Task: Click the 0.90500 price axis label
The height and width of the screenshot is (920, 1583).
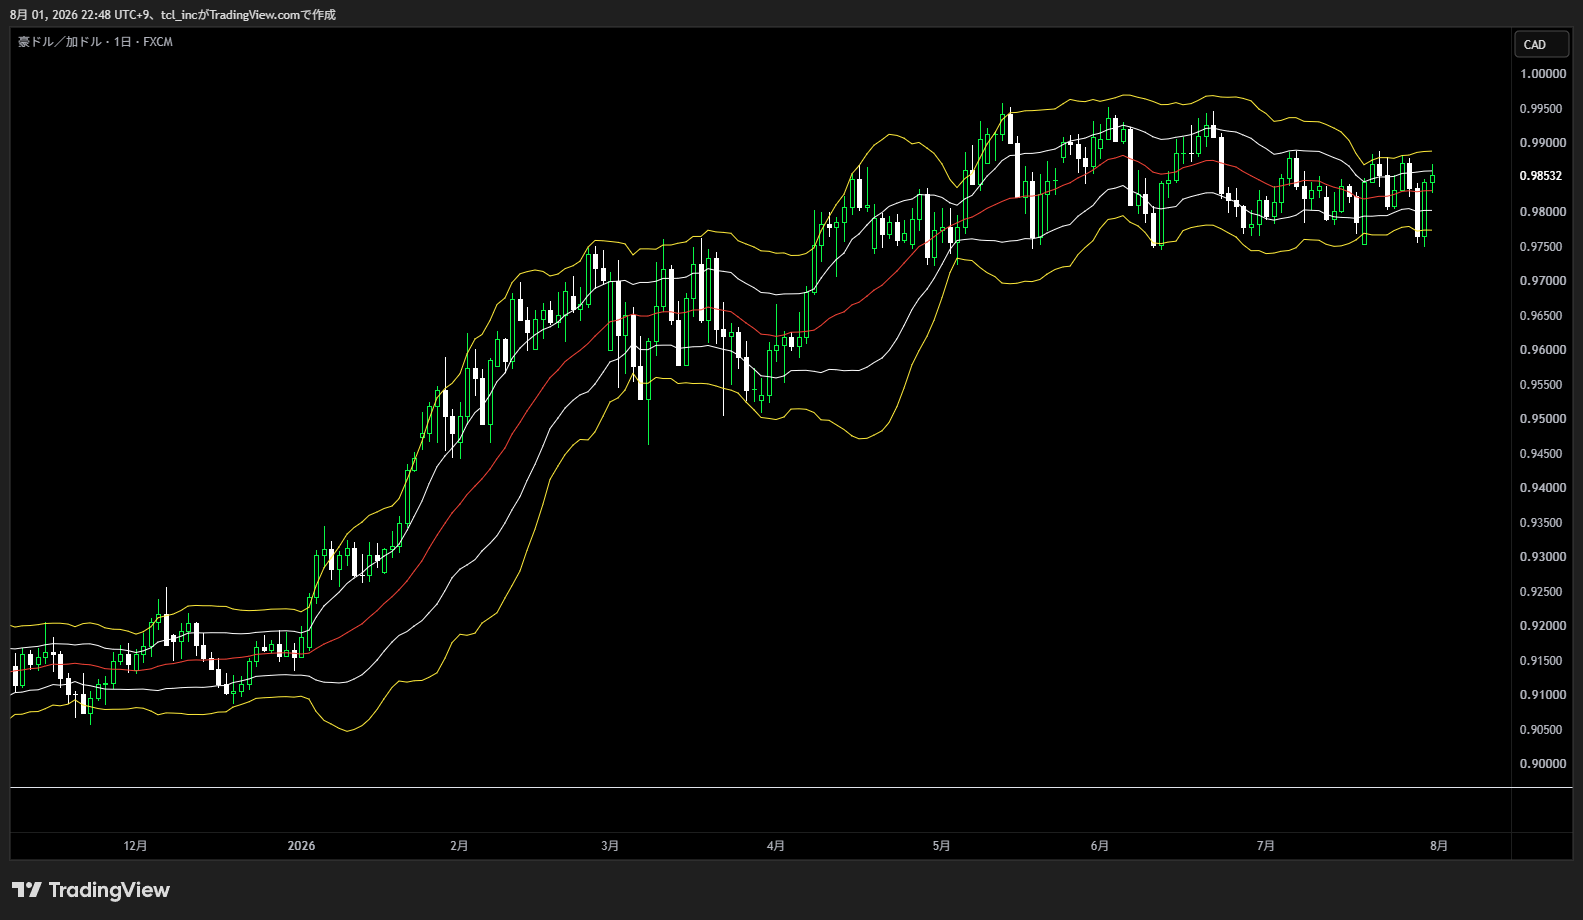Action: pos(1543,730)
